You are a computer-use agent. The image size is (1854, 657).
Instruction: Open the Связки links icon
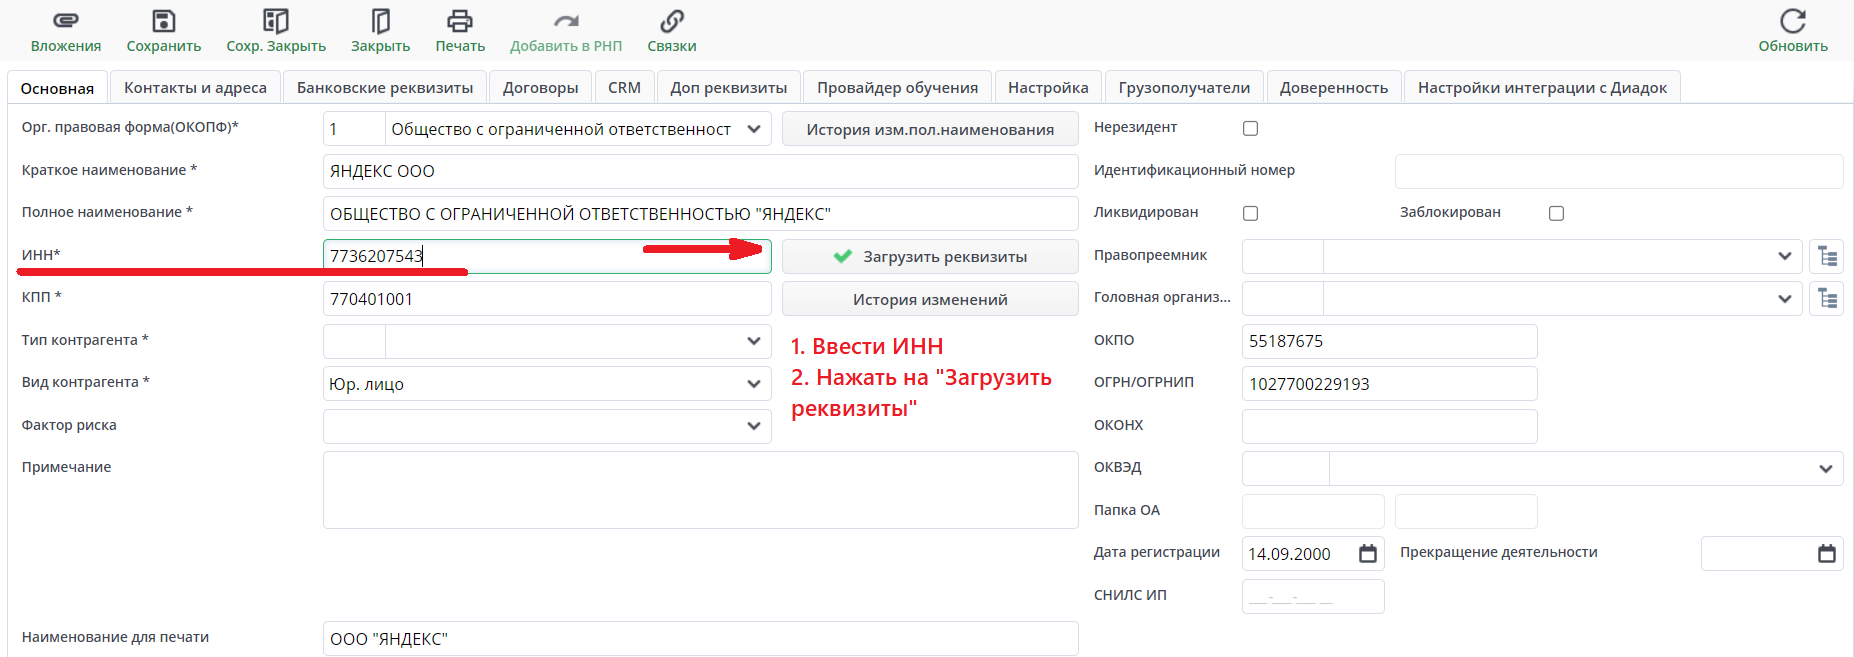pyautogui.click(x=671, y=21)
